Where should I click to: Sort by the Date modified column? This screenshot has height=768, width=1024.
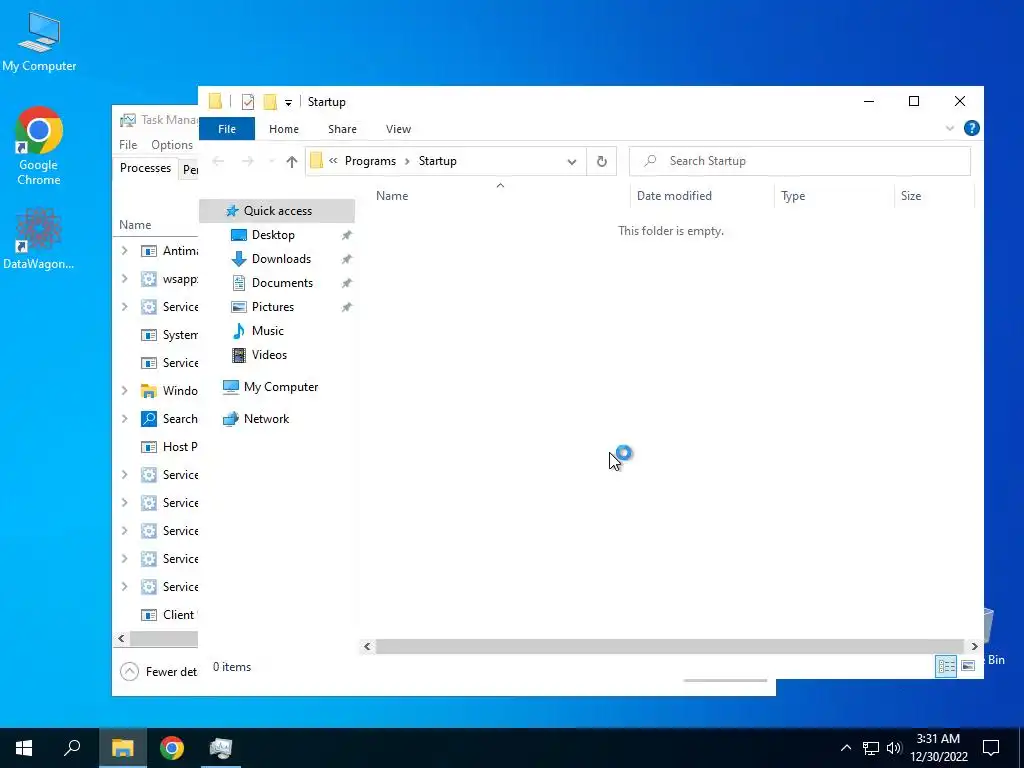(674, 196)
